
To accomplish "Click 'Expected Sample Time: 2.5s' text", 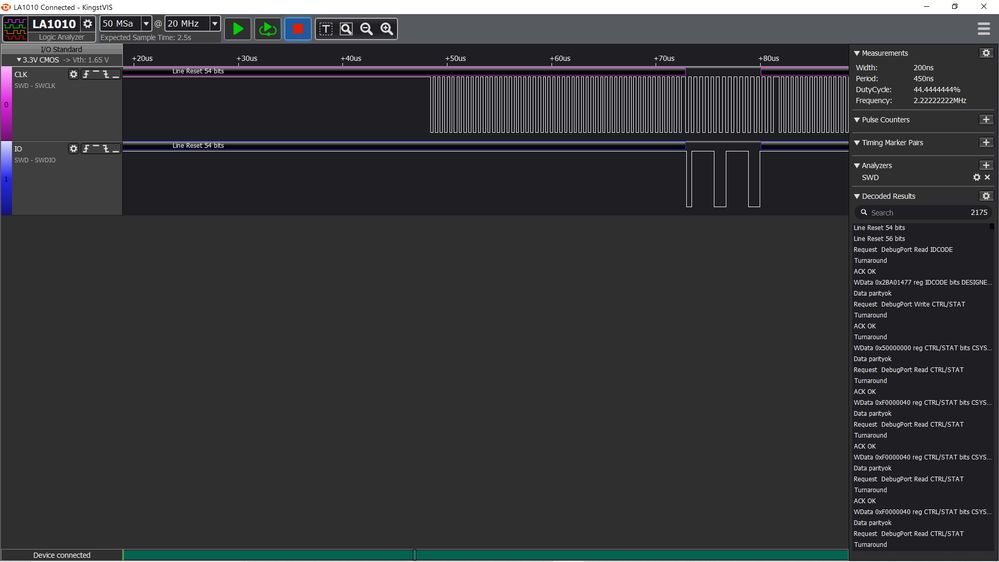I will tap(146, 38).
